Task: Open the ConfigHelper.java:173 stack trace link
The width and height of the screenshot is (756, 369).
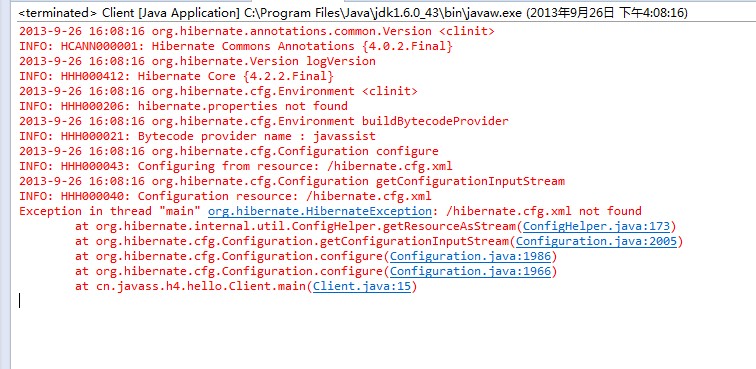Action: [x=596, y=226]
